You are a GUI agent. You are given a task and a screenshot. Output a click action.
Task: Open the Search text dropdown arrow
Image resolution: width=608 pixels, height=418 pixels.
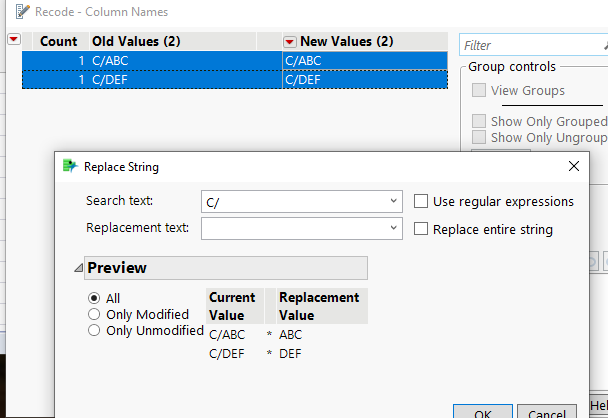click(393, 201)
